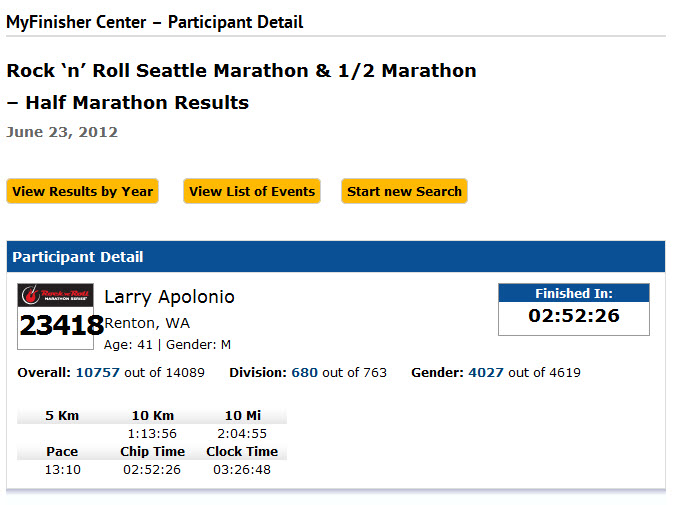The height and width of the screenshot is (505, 673).
Task: Click the Rock 'n' Roll Marathon Series logo
Action: coord(55,295)
